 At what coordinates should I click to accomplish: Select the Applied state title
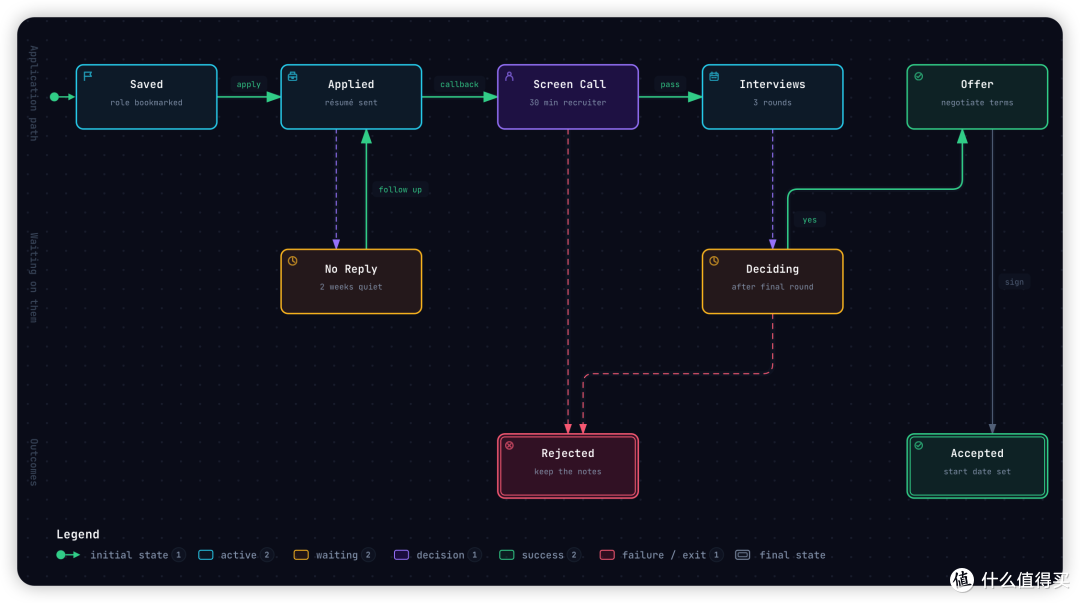tap(351, 84)
